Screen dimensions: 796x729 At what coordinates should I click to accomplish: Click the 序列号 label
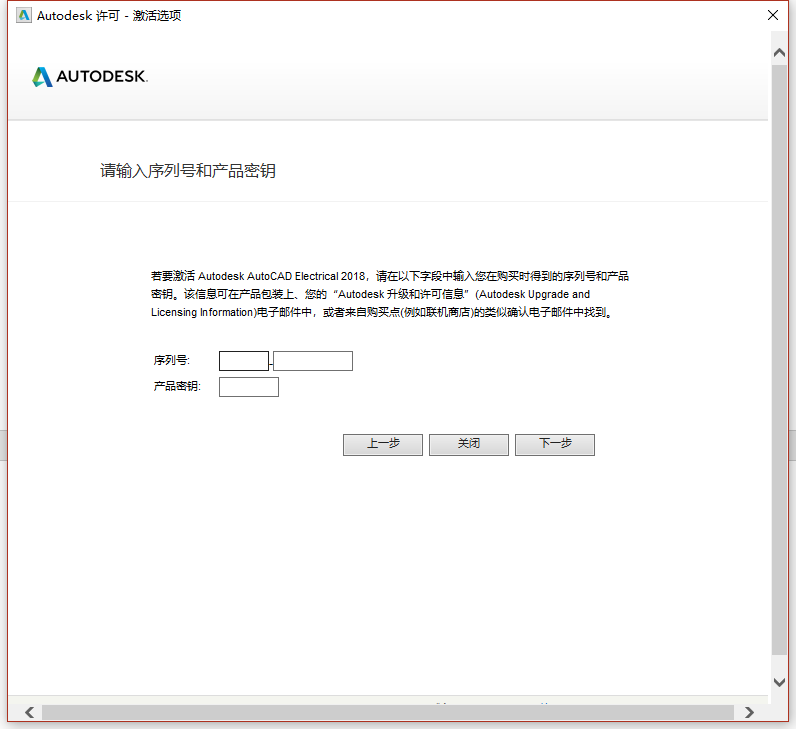point(172,360)
